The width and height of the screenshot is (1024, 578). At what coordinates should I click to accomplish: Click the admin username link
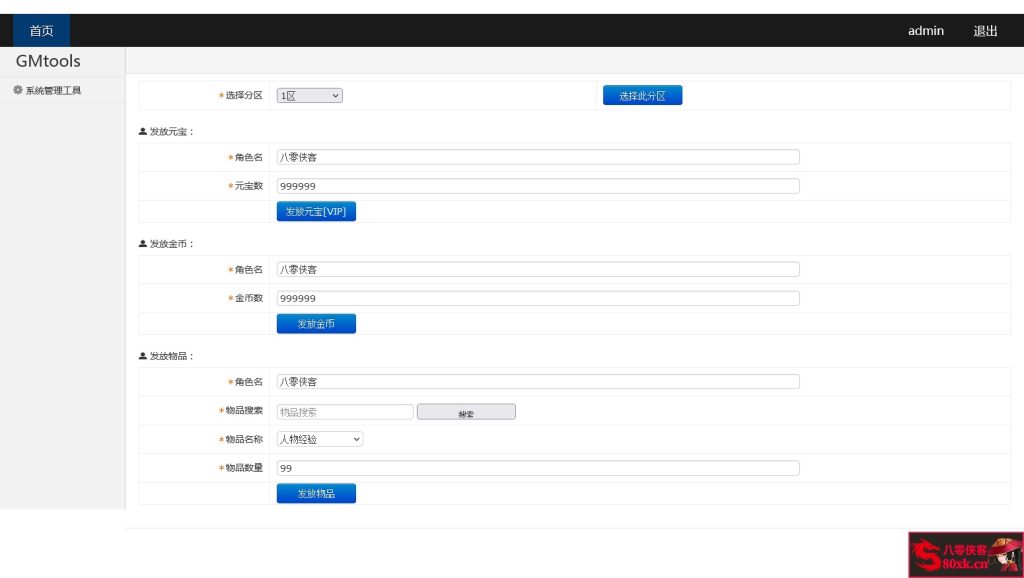coord(925,31)
